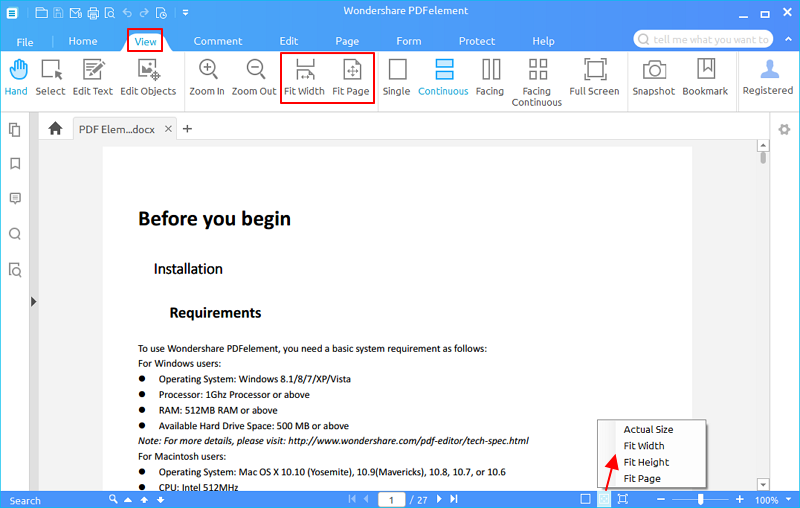Open the 100% zoom level dropdown

click(789, 499)
